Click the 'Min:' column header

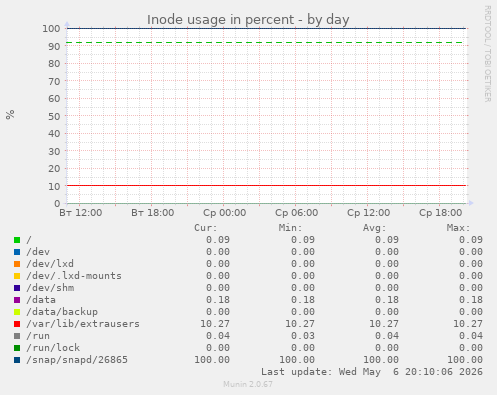290,228
